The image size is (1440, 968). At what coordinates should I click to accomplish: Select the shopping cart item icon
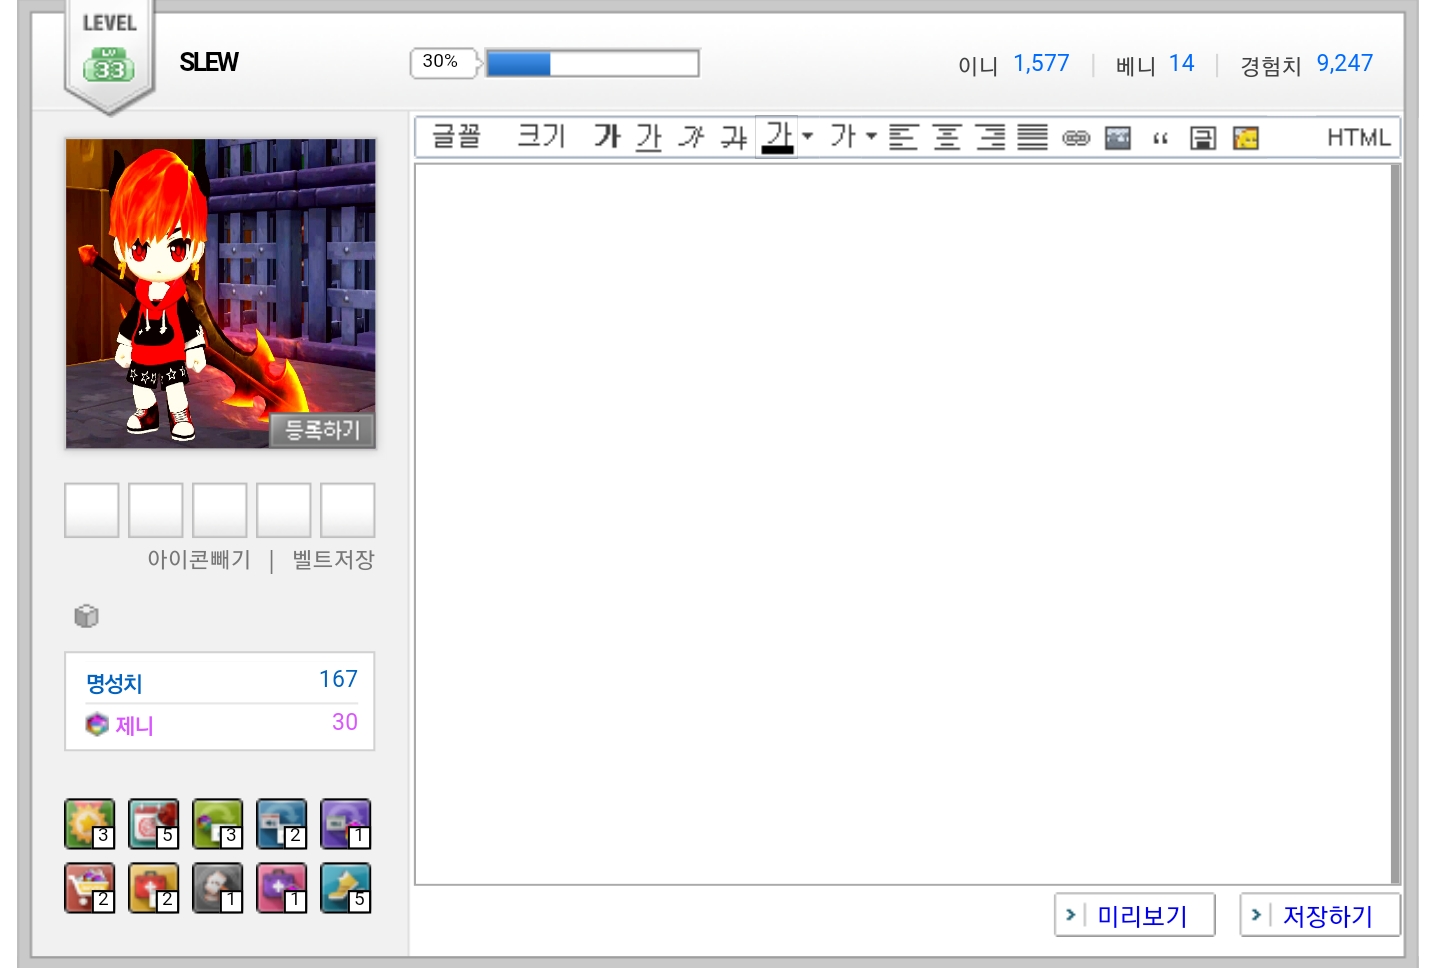[x=90, y=888]
